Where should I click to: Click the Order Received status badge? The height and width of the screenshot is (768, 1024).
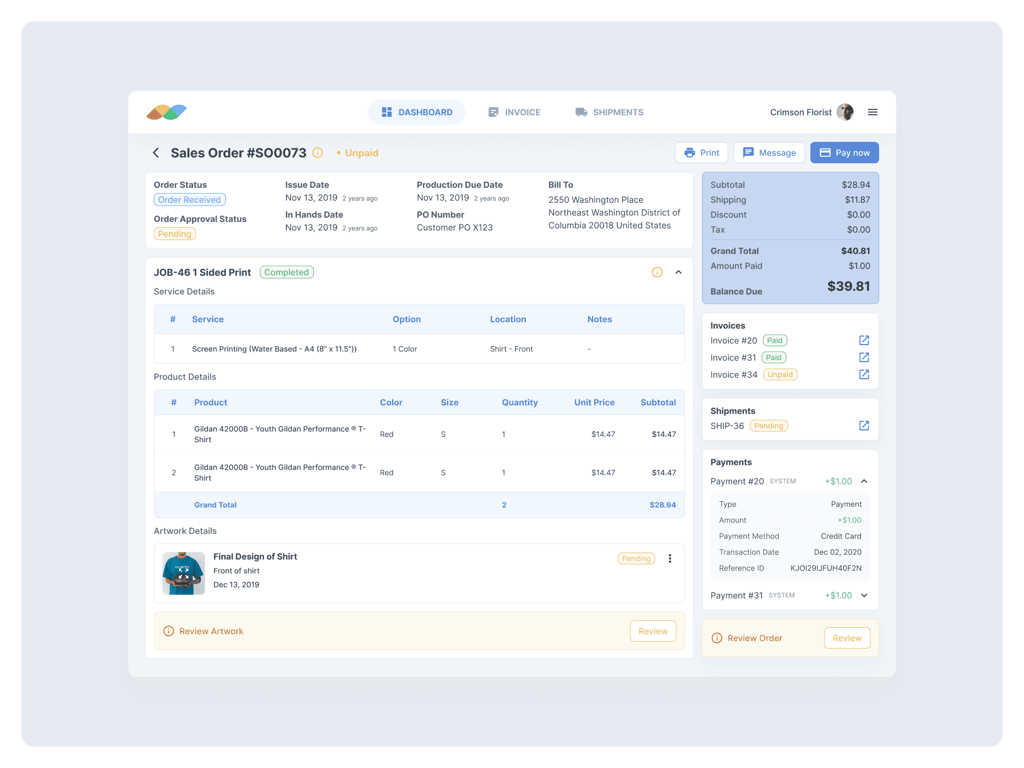[189, 200]
